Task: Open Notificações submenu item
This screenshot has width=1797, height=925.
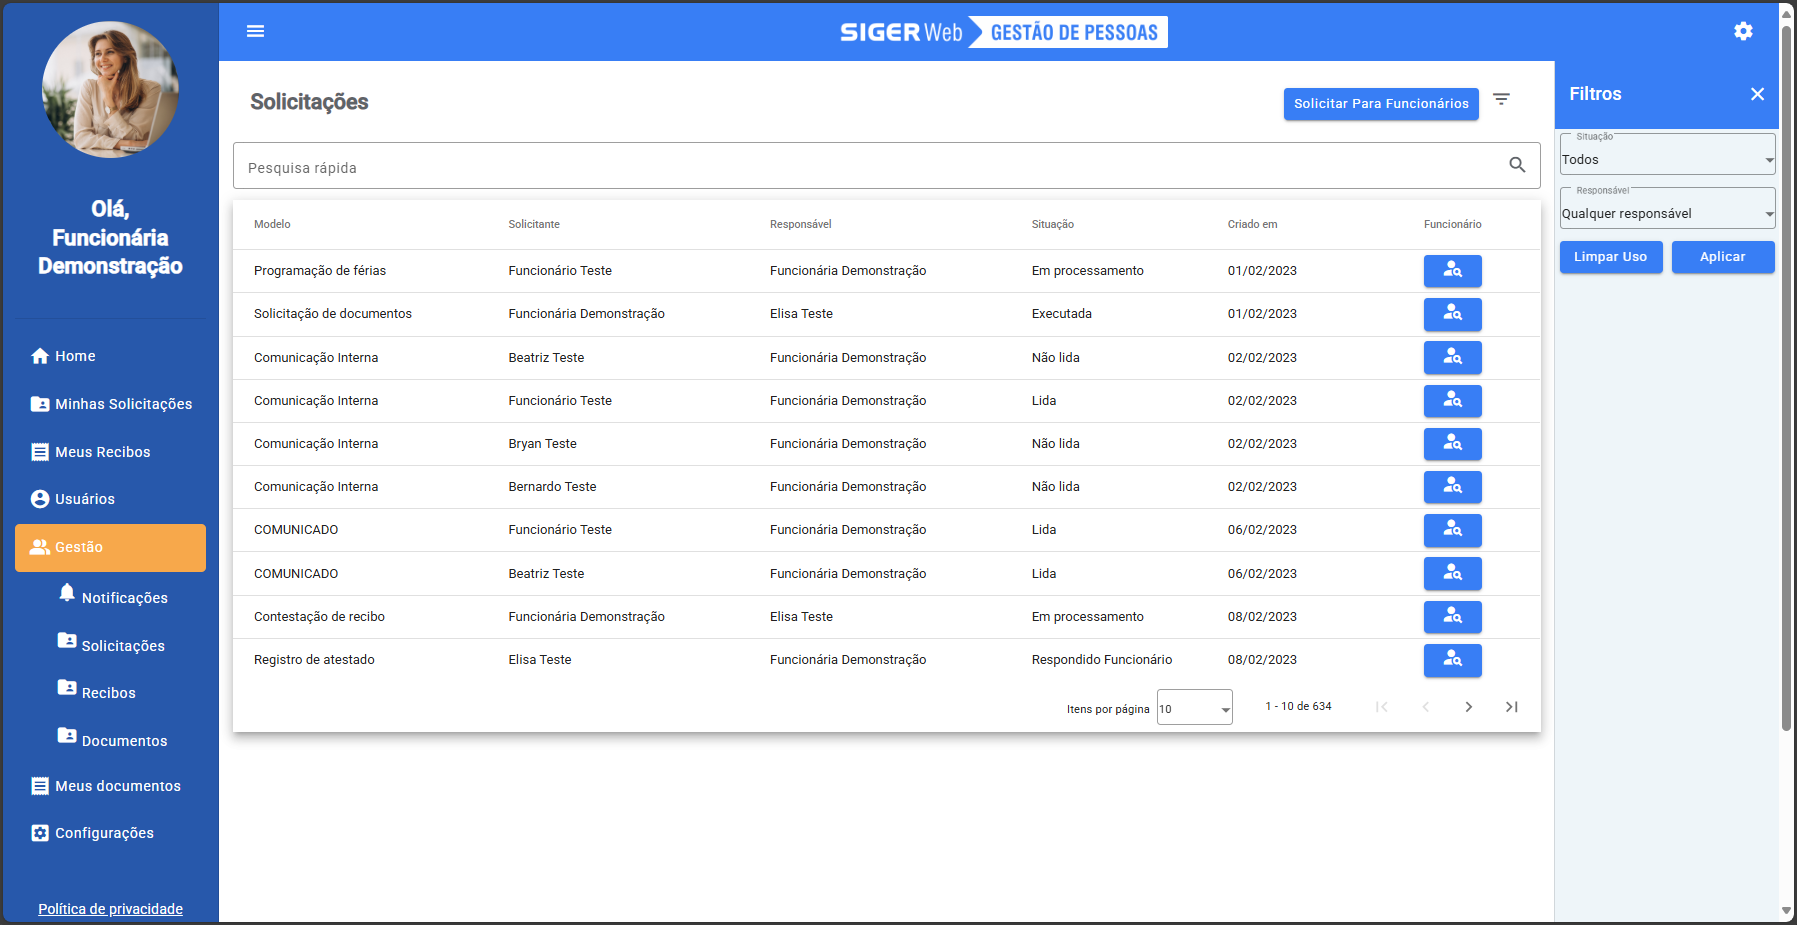Action: [124, 598]
